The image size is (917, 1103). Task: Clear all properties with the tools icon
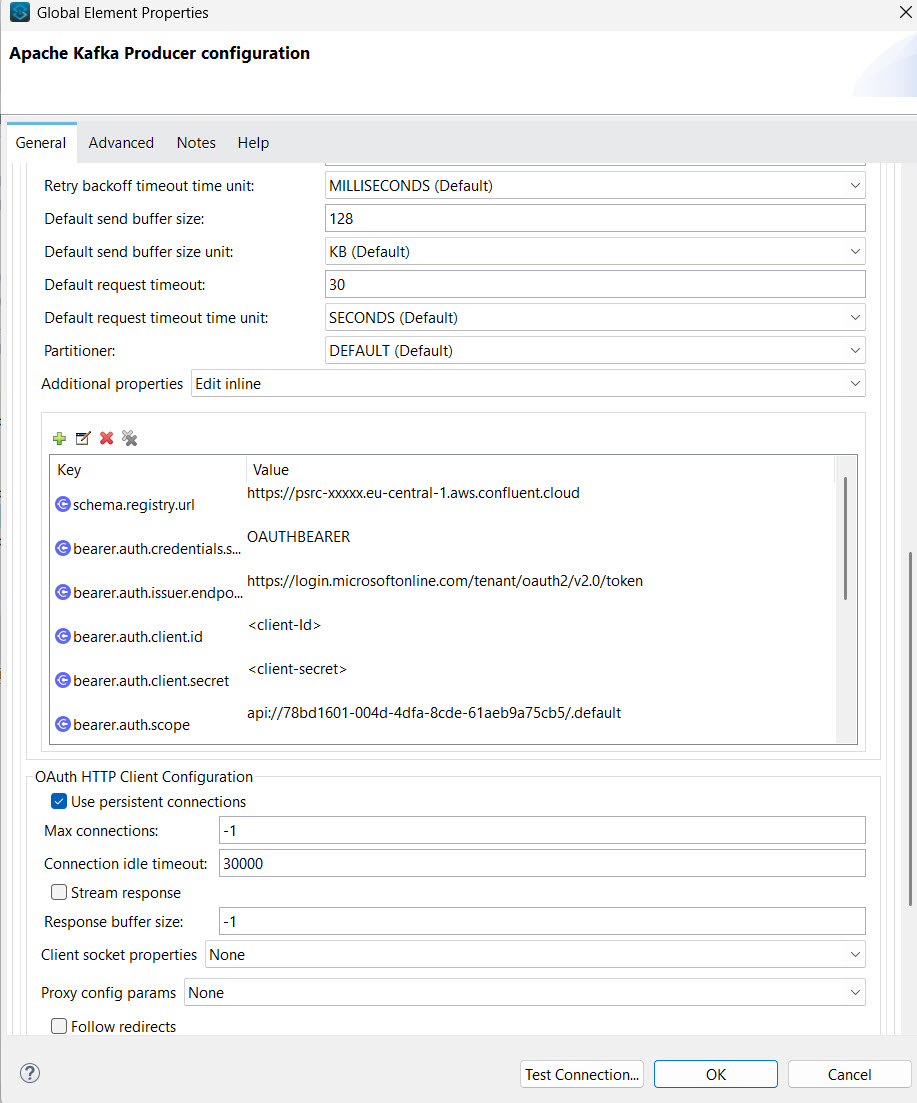[129, 438]
